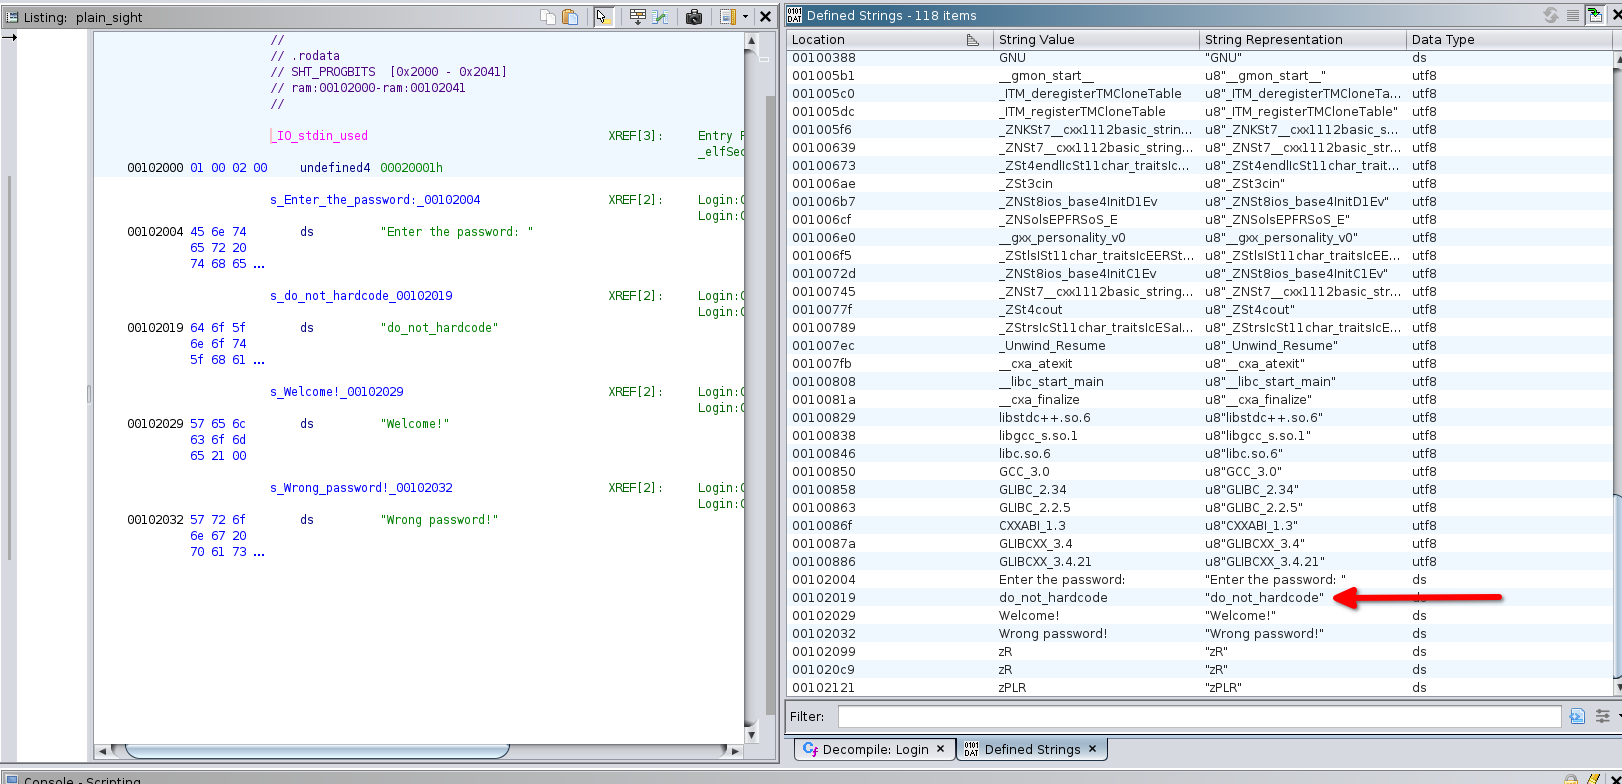This screenshot has height=784, width=1622.
Task: Click the Defined Strings panel header icon
Action: [x=794, y=15]
